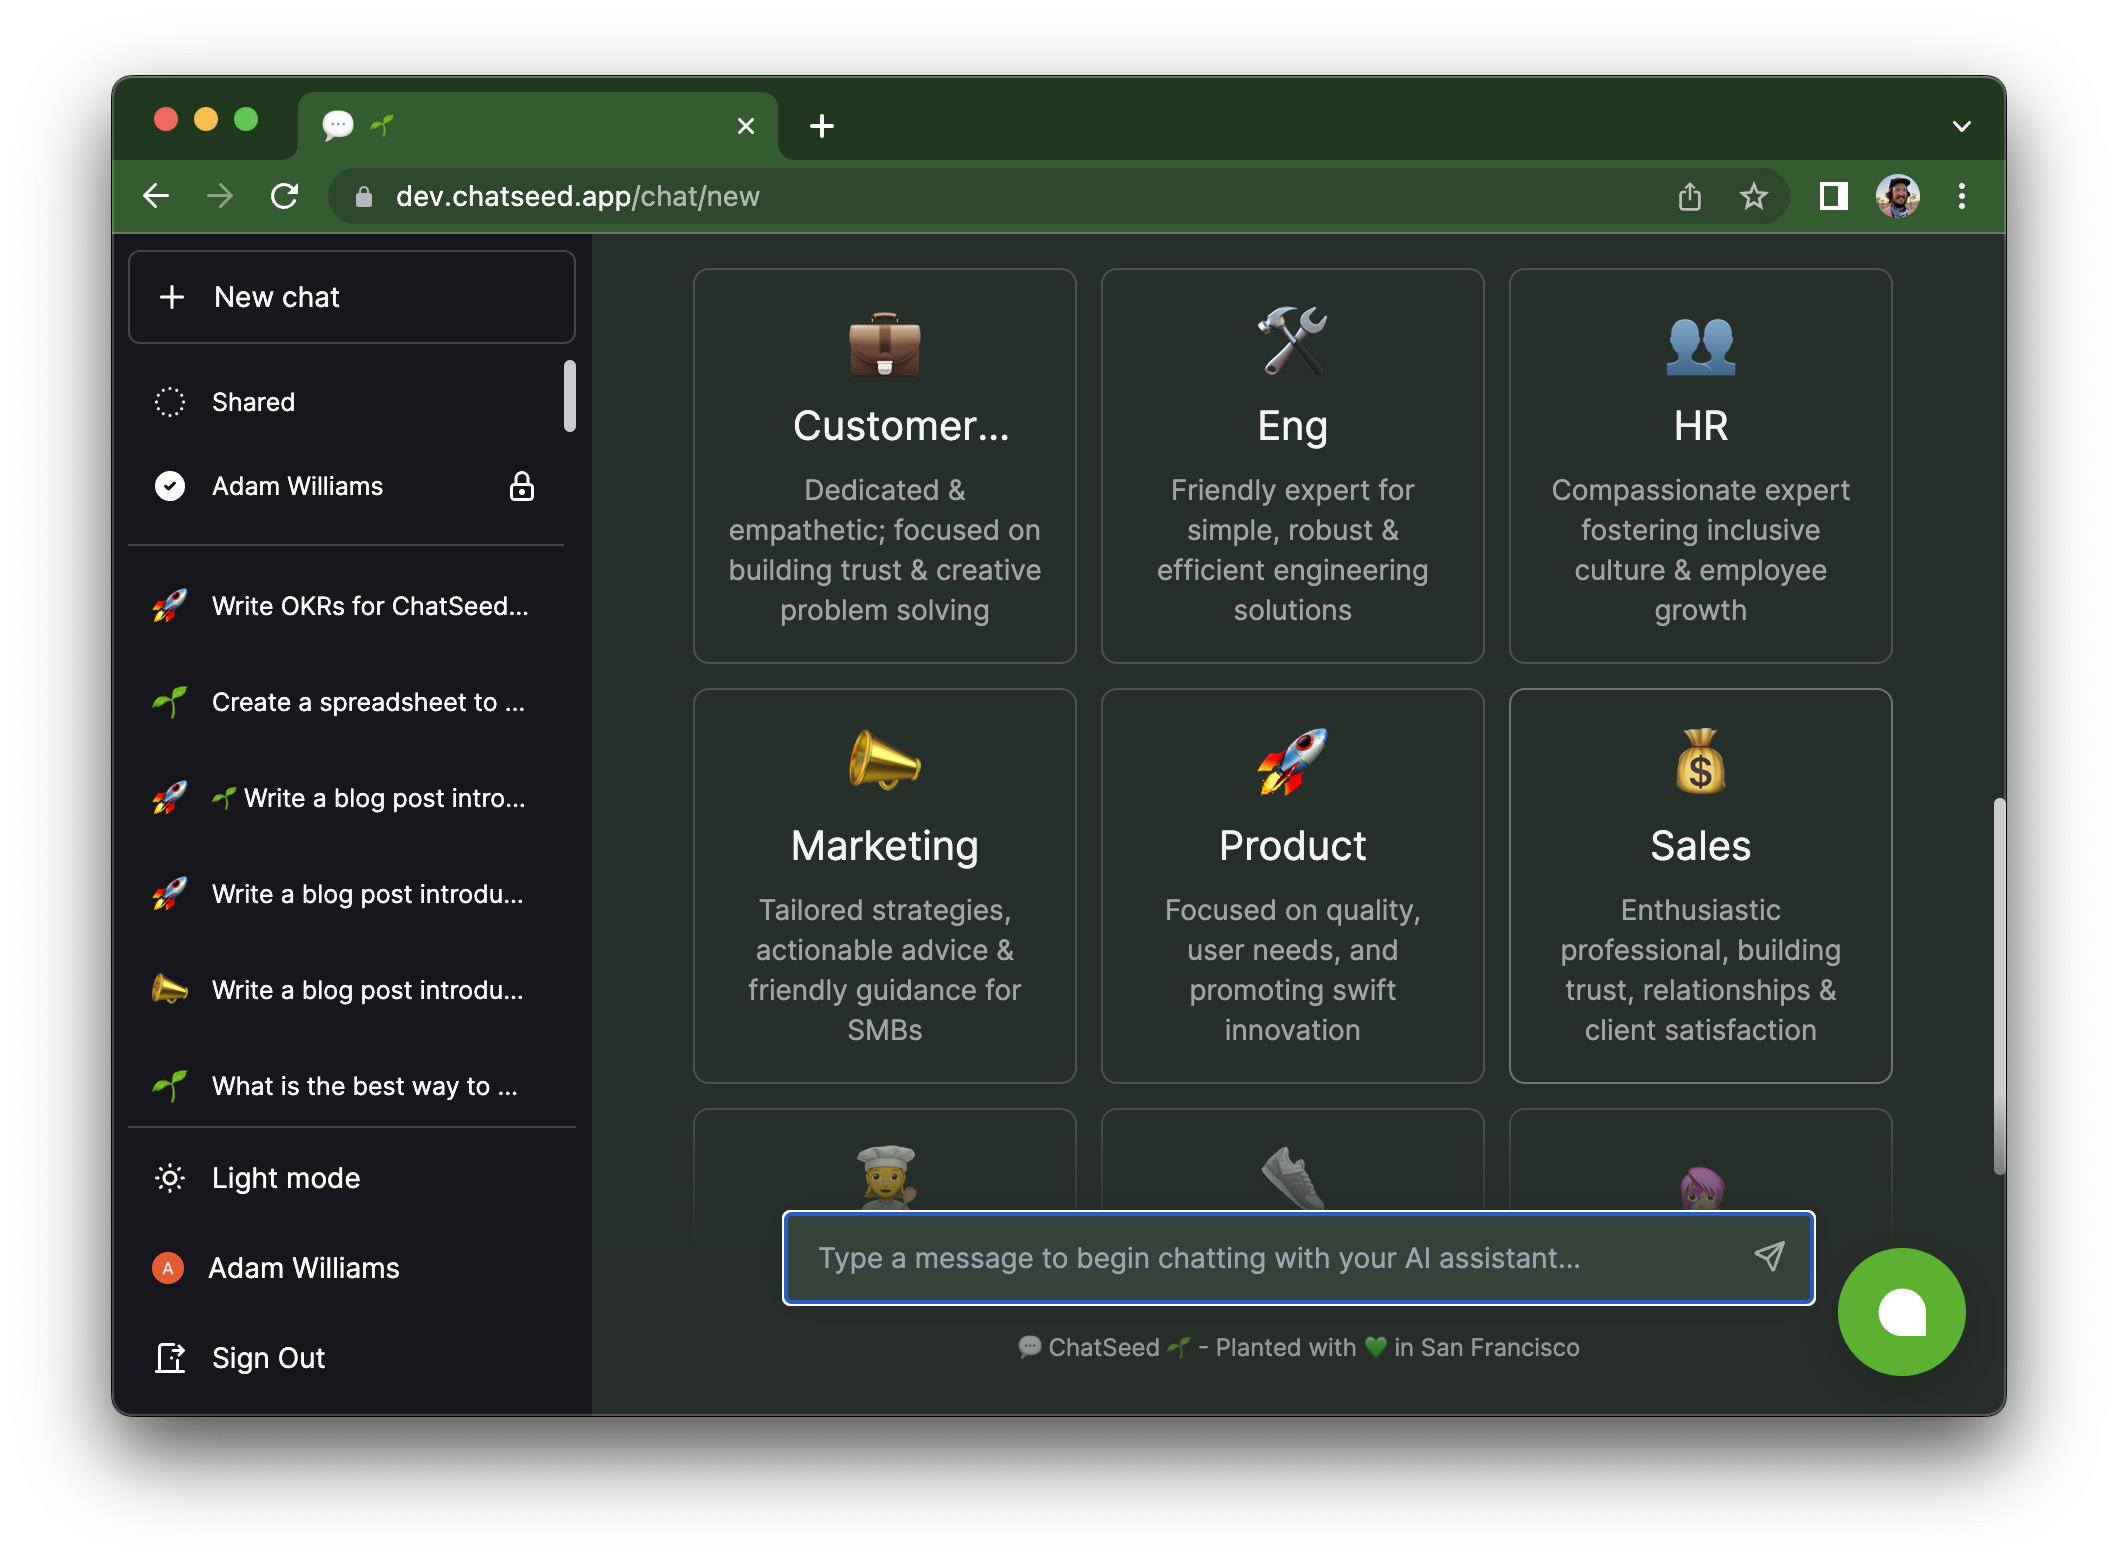
Task: Click the main content vertical scrollbar
Action: pos(1998,985)
